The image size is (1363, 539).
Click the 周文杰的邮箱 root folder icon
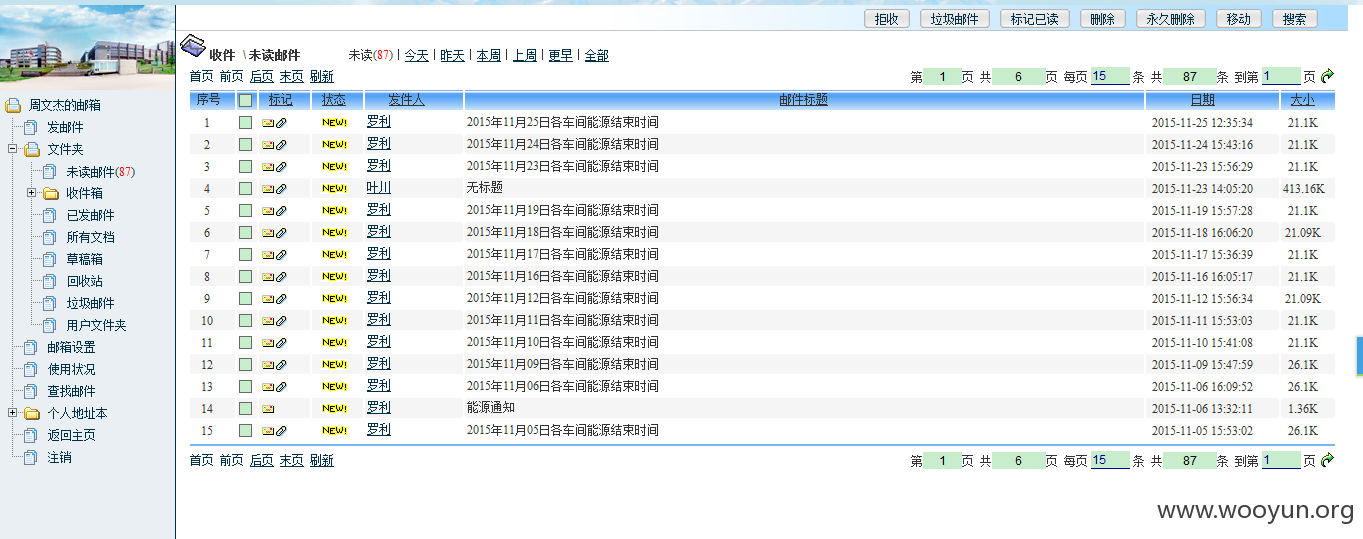(x=13, y=105)
